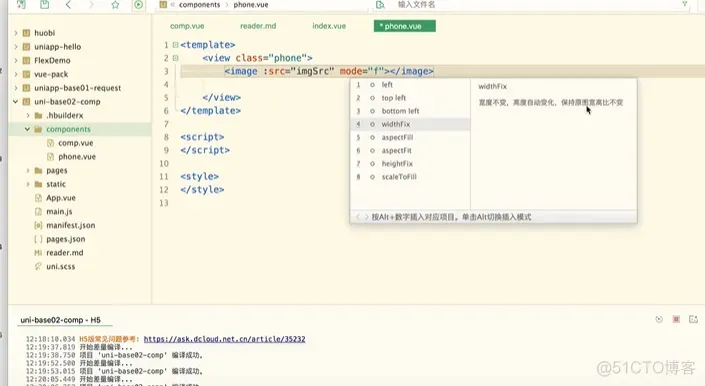The width and height of the screenshot is (705, 386).
Task: Click the bookmark star icon
Action: 116,4
